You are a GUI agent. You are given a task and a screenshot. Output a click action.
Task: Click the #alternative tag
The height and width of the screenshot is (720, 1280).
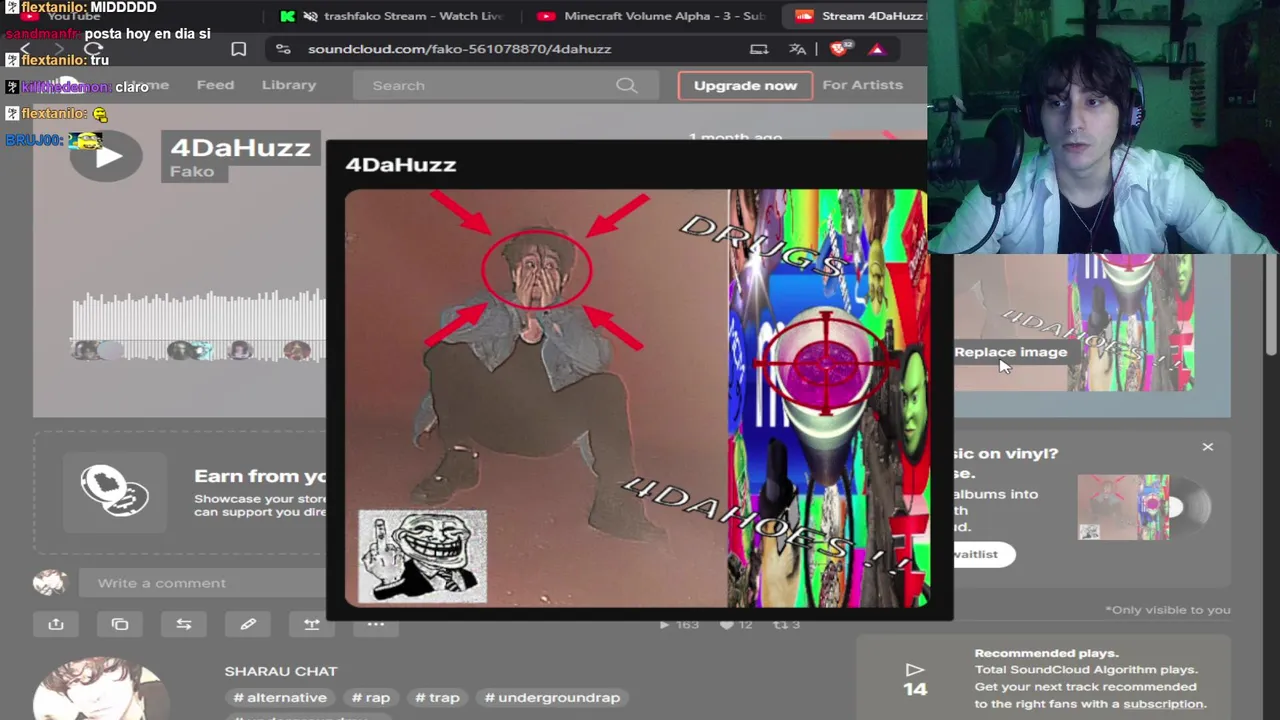click(280, 697)
